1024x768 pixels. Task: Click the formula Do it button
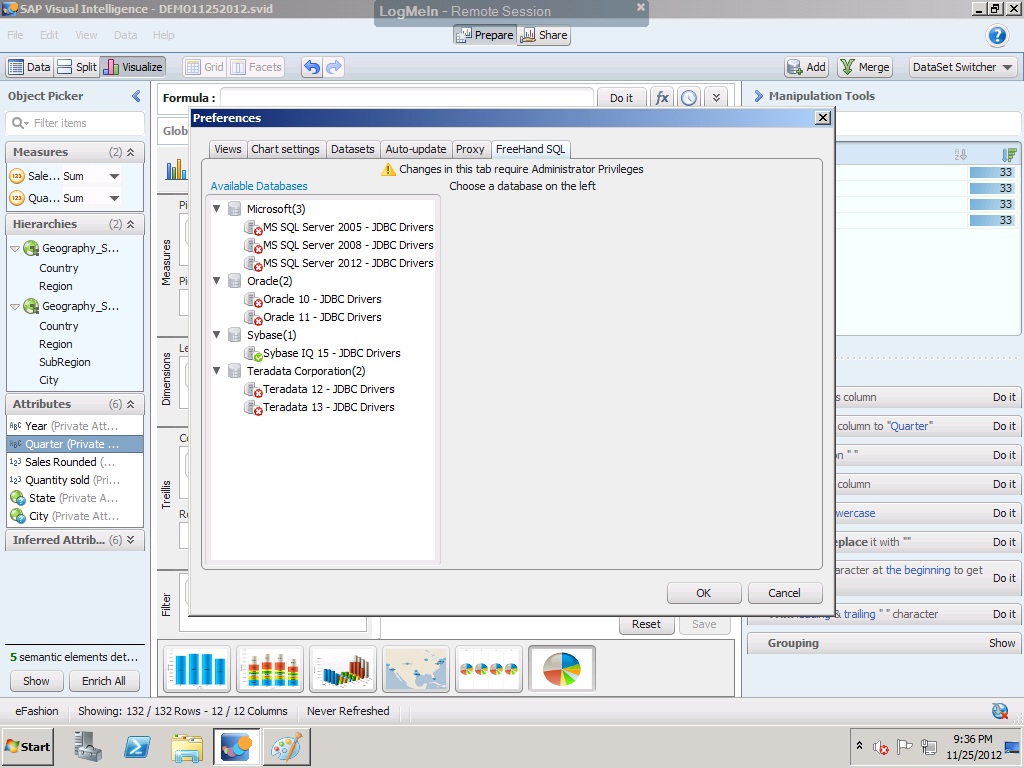621,98
